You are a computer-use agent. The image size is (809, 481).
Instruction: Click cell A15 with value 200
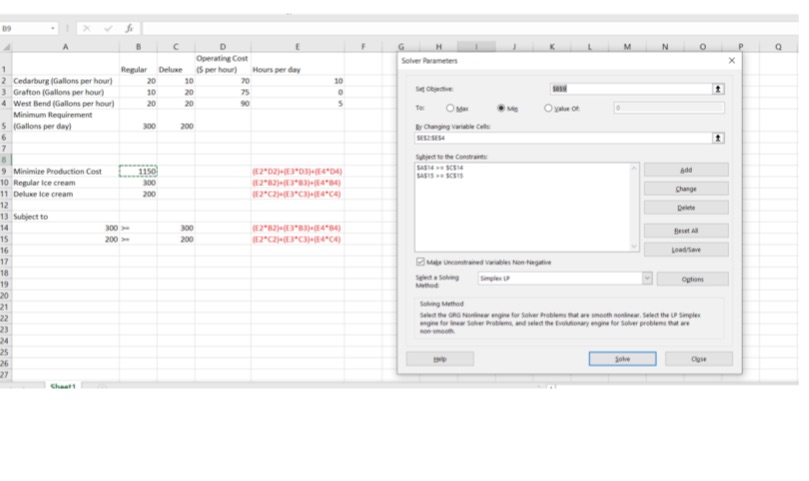(x=66, y=239)
